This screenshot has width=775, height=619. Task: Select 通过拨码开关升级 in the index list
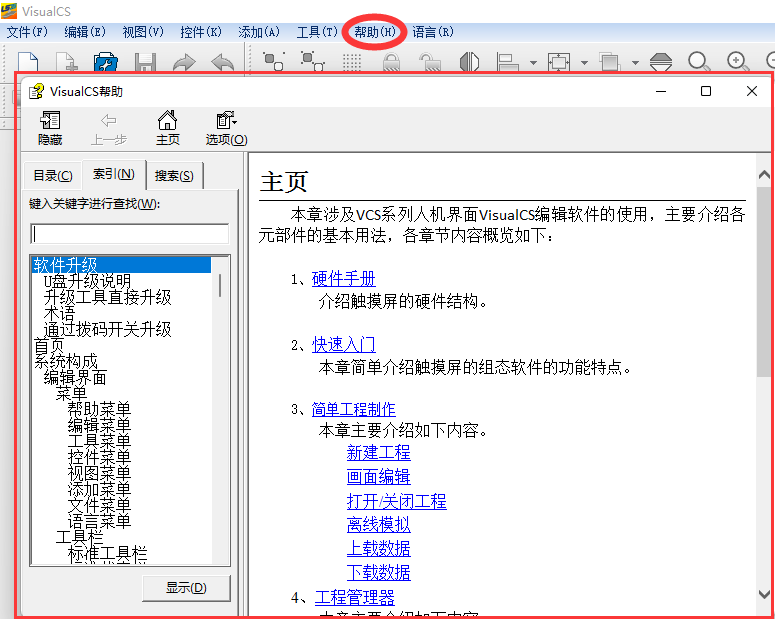click(107, 329)
